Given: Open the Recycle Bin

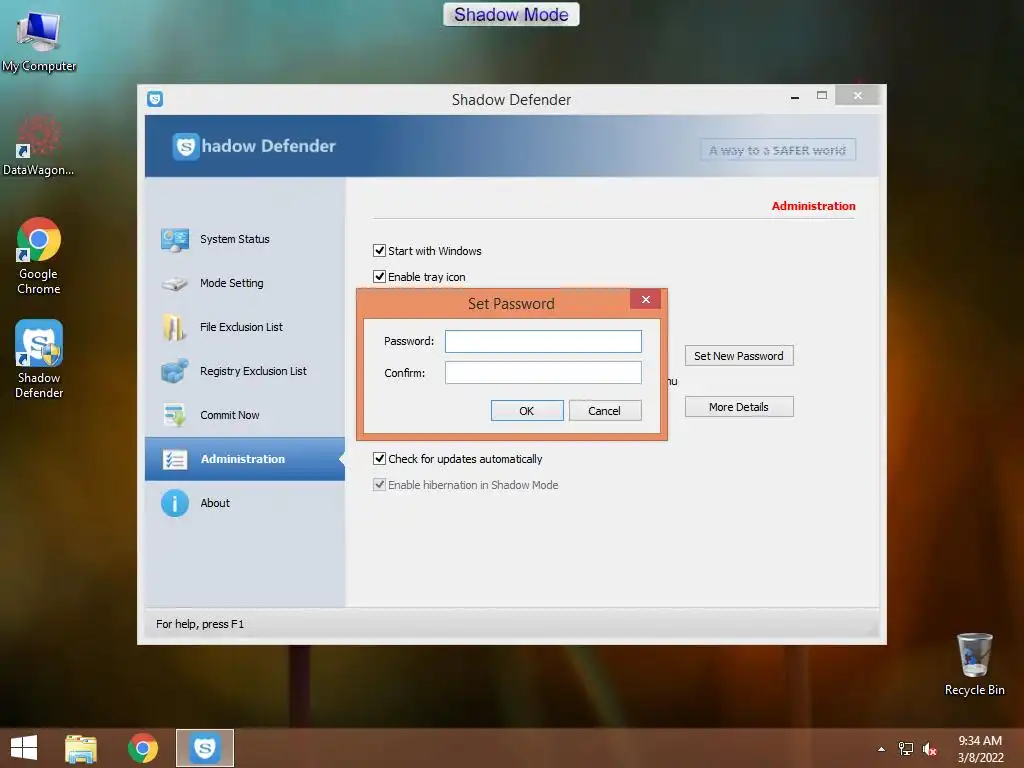Looking at the screenshot, I should pyautogui.click(x=974, y=664).
